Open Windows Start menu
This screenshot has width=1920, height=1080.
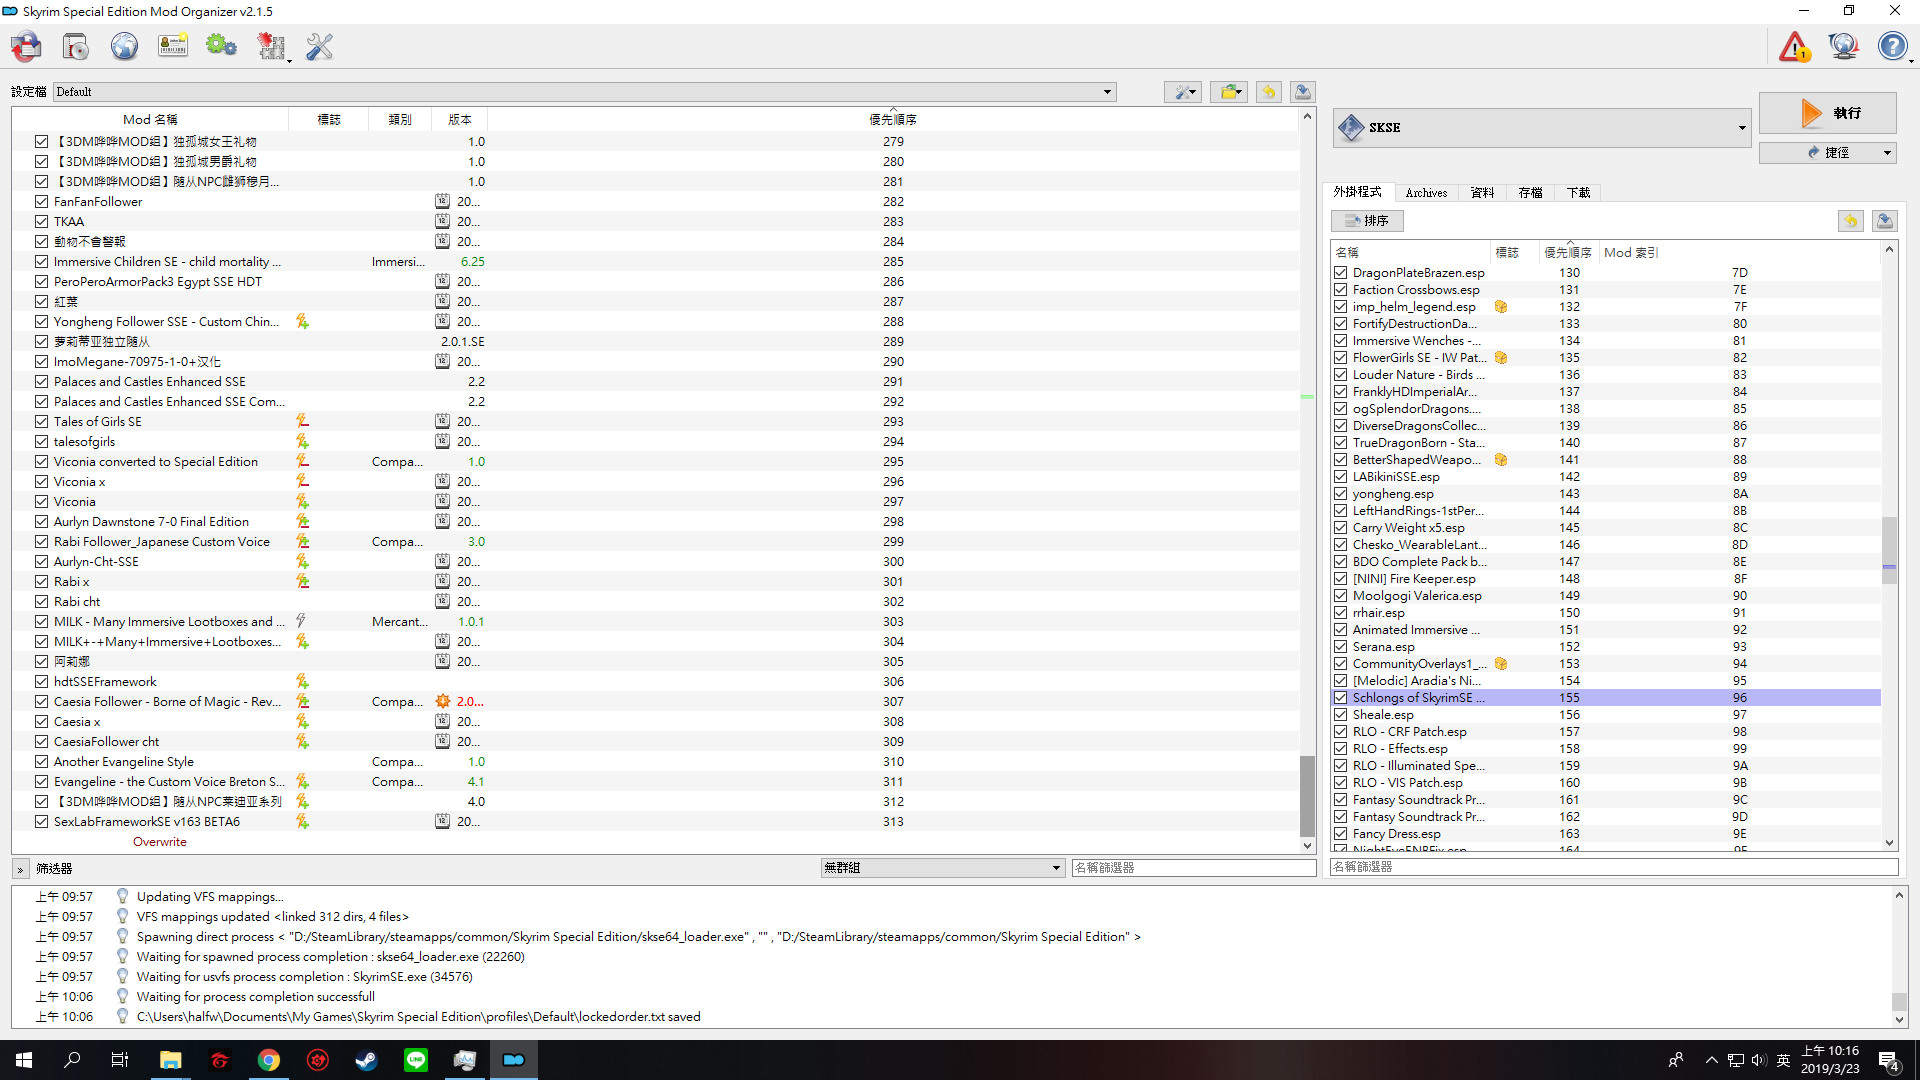click(x=24, y=1060)
